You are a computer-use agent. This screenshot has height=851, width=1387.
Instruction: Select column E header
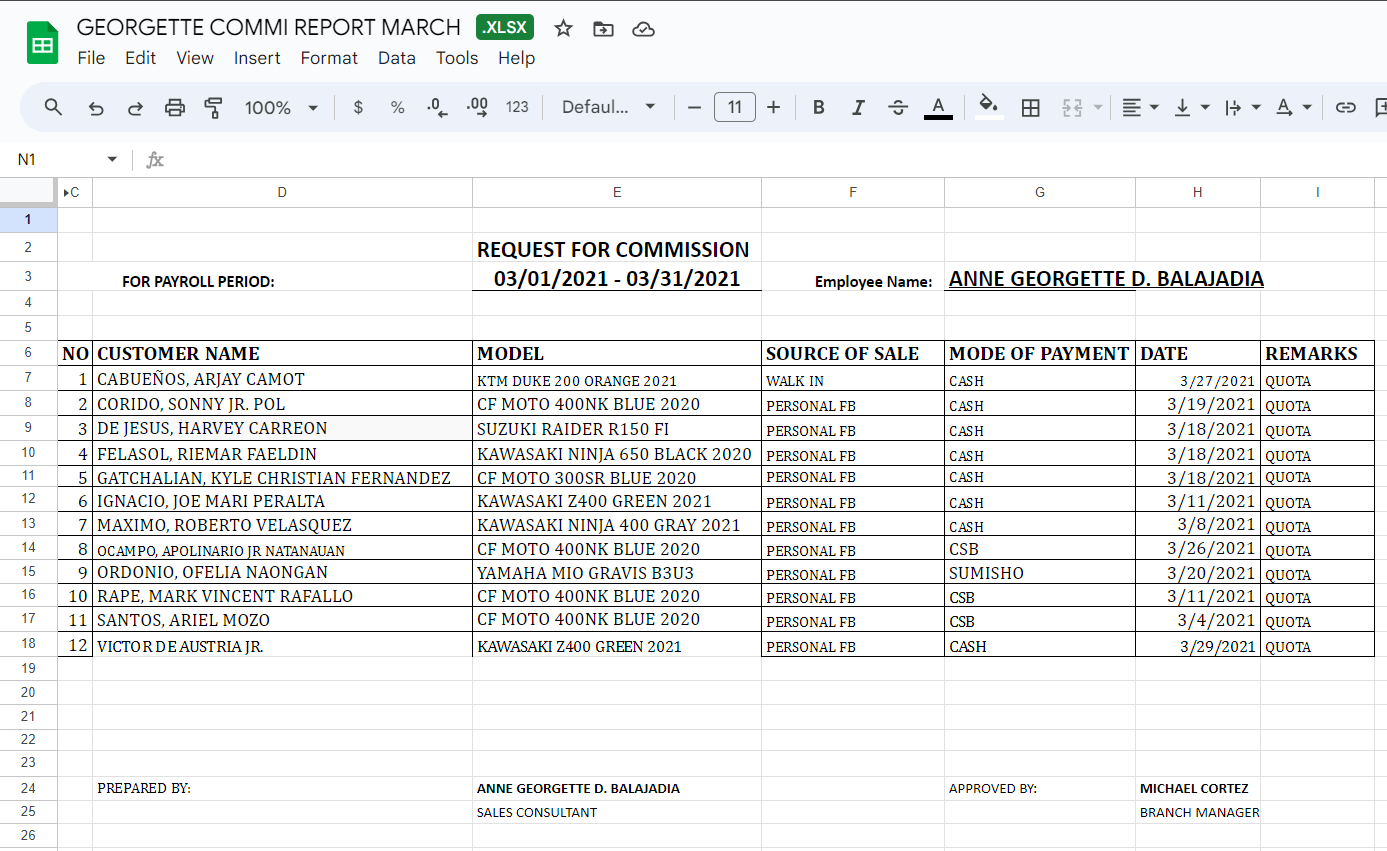(x=617, y=192)
